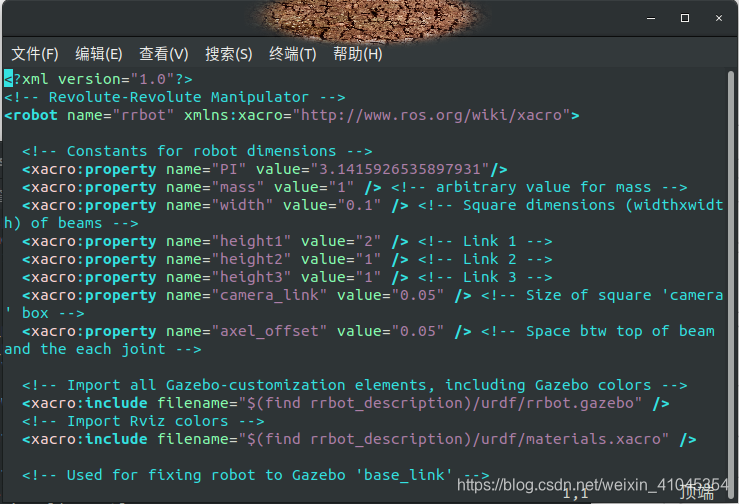Open the 搜索(S) menu
Viewport: 739px width, 504px height.
pyautogui.click(x=229, y=54)
